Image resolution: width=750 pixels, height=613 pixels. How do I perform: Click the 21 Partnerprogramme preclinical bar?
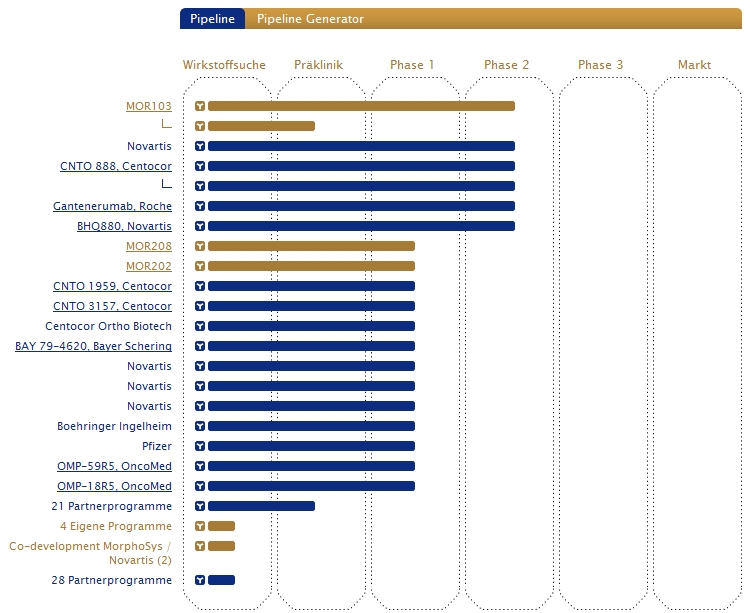pyautogui.click(x=261, y=506)
